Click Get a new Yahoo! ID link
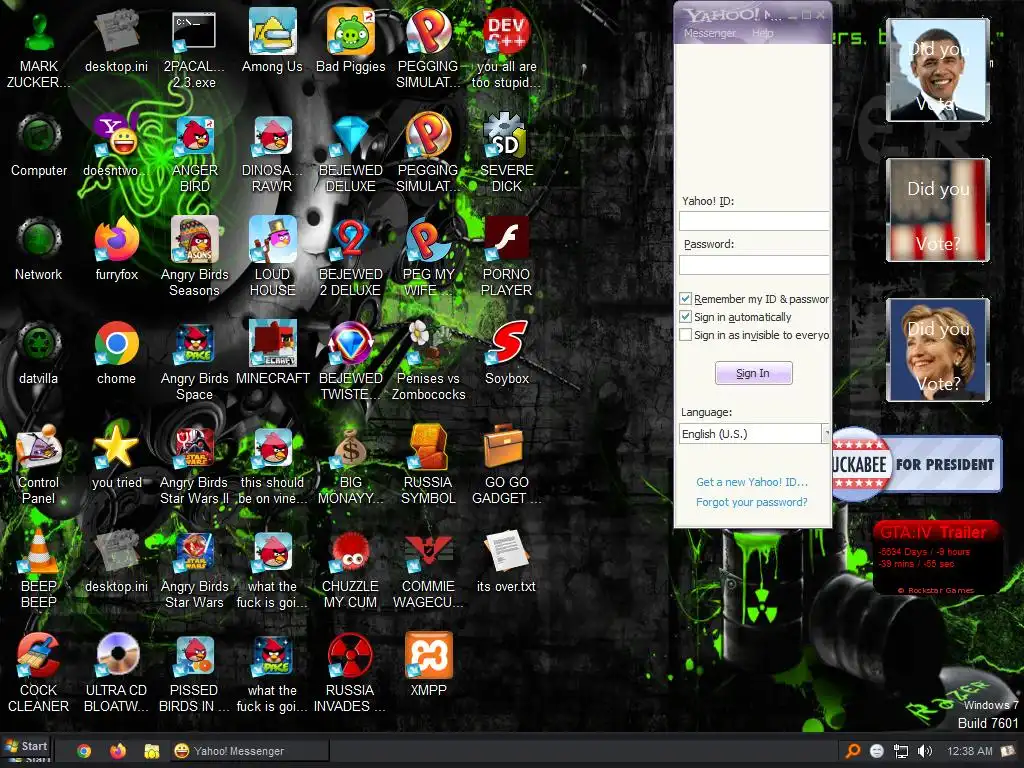Screen dimensions: 1024x768 752,482
